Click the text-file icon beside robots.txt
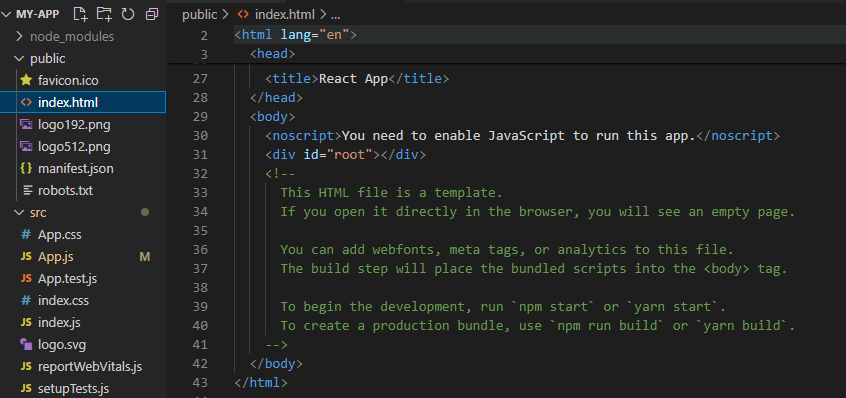 point(27,190)
